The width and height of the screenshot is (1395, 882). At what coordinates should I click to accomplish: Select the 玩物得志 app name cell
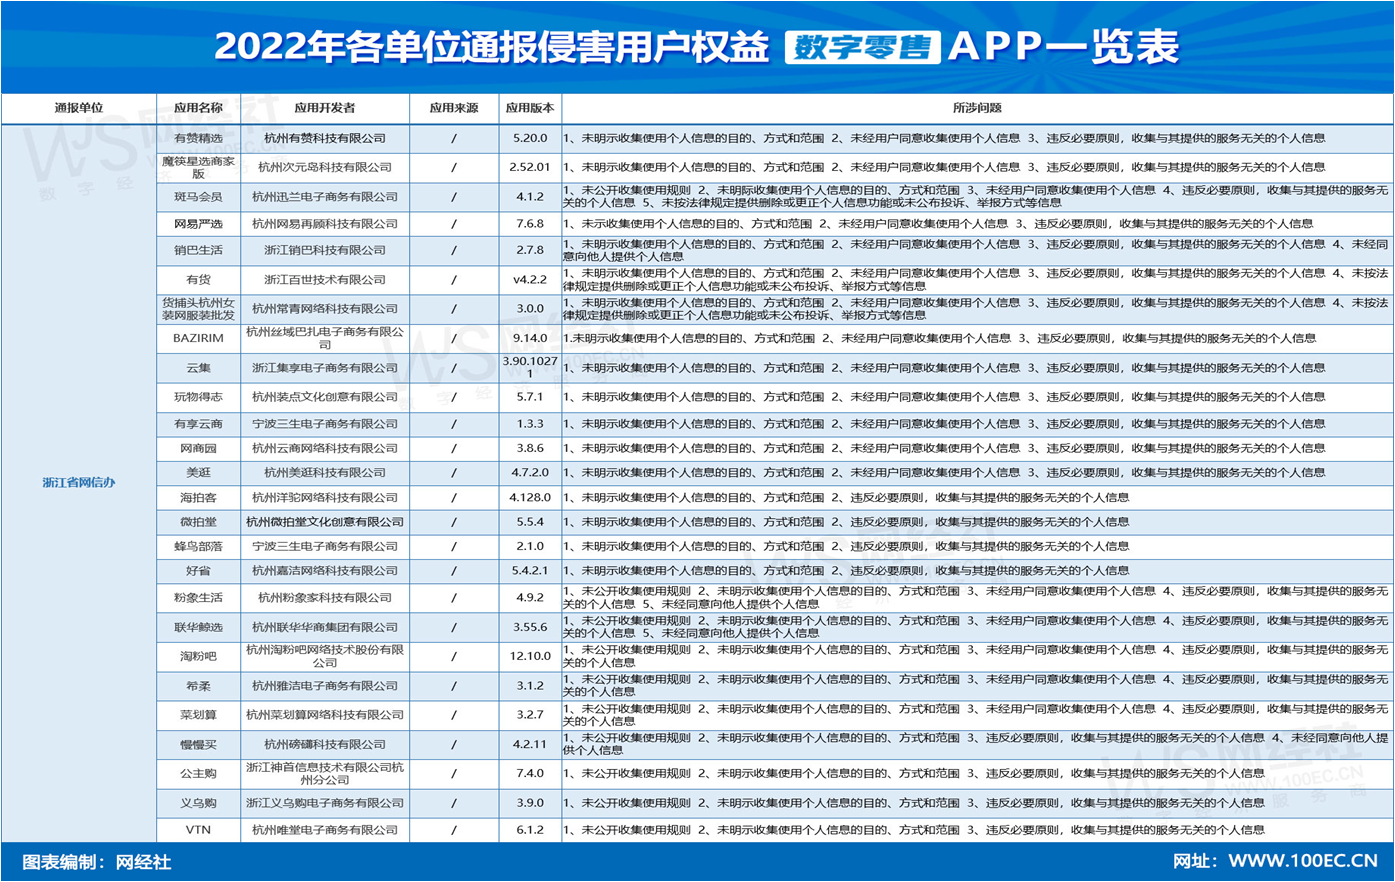[x=198, y=397]
